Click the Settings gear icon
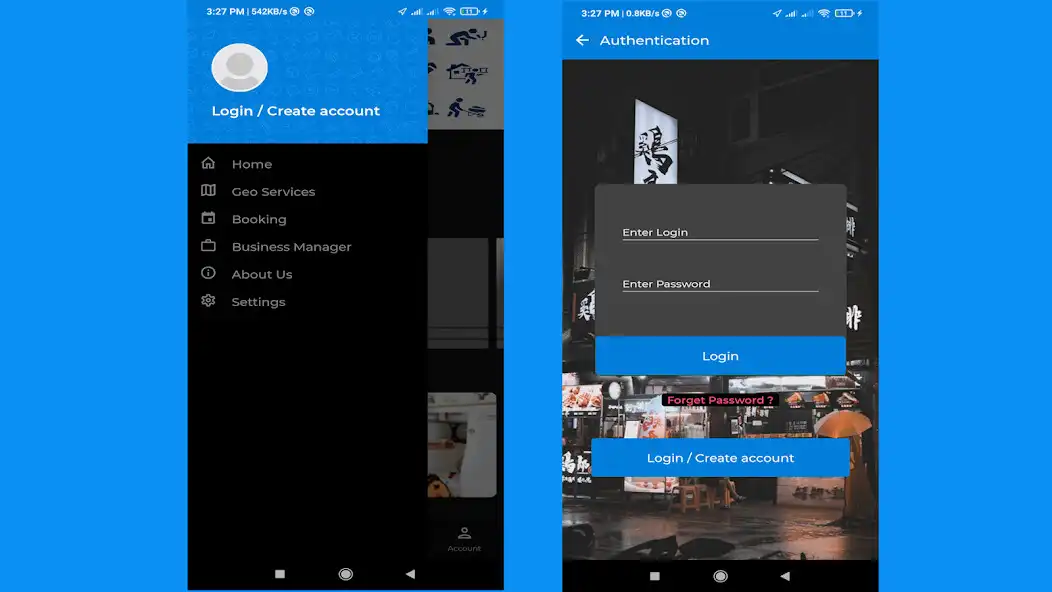The height and width of the screenshot is (592, 1052). pyautogui.click(x=208, y=301)
